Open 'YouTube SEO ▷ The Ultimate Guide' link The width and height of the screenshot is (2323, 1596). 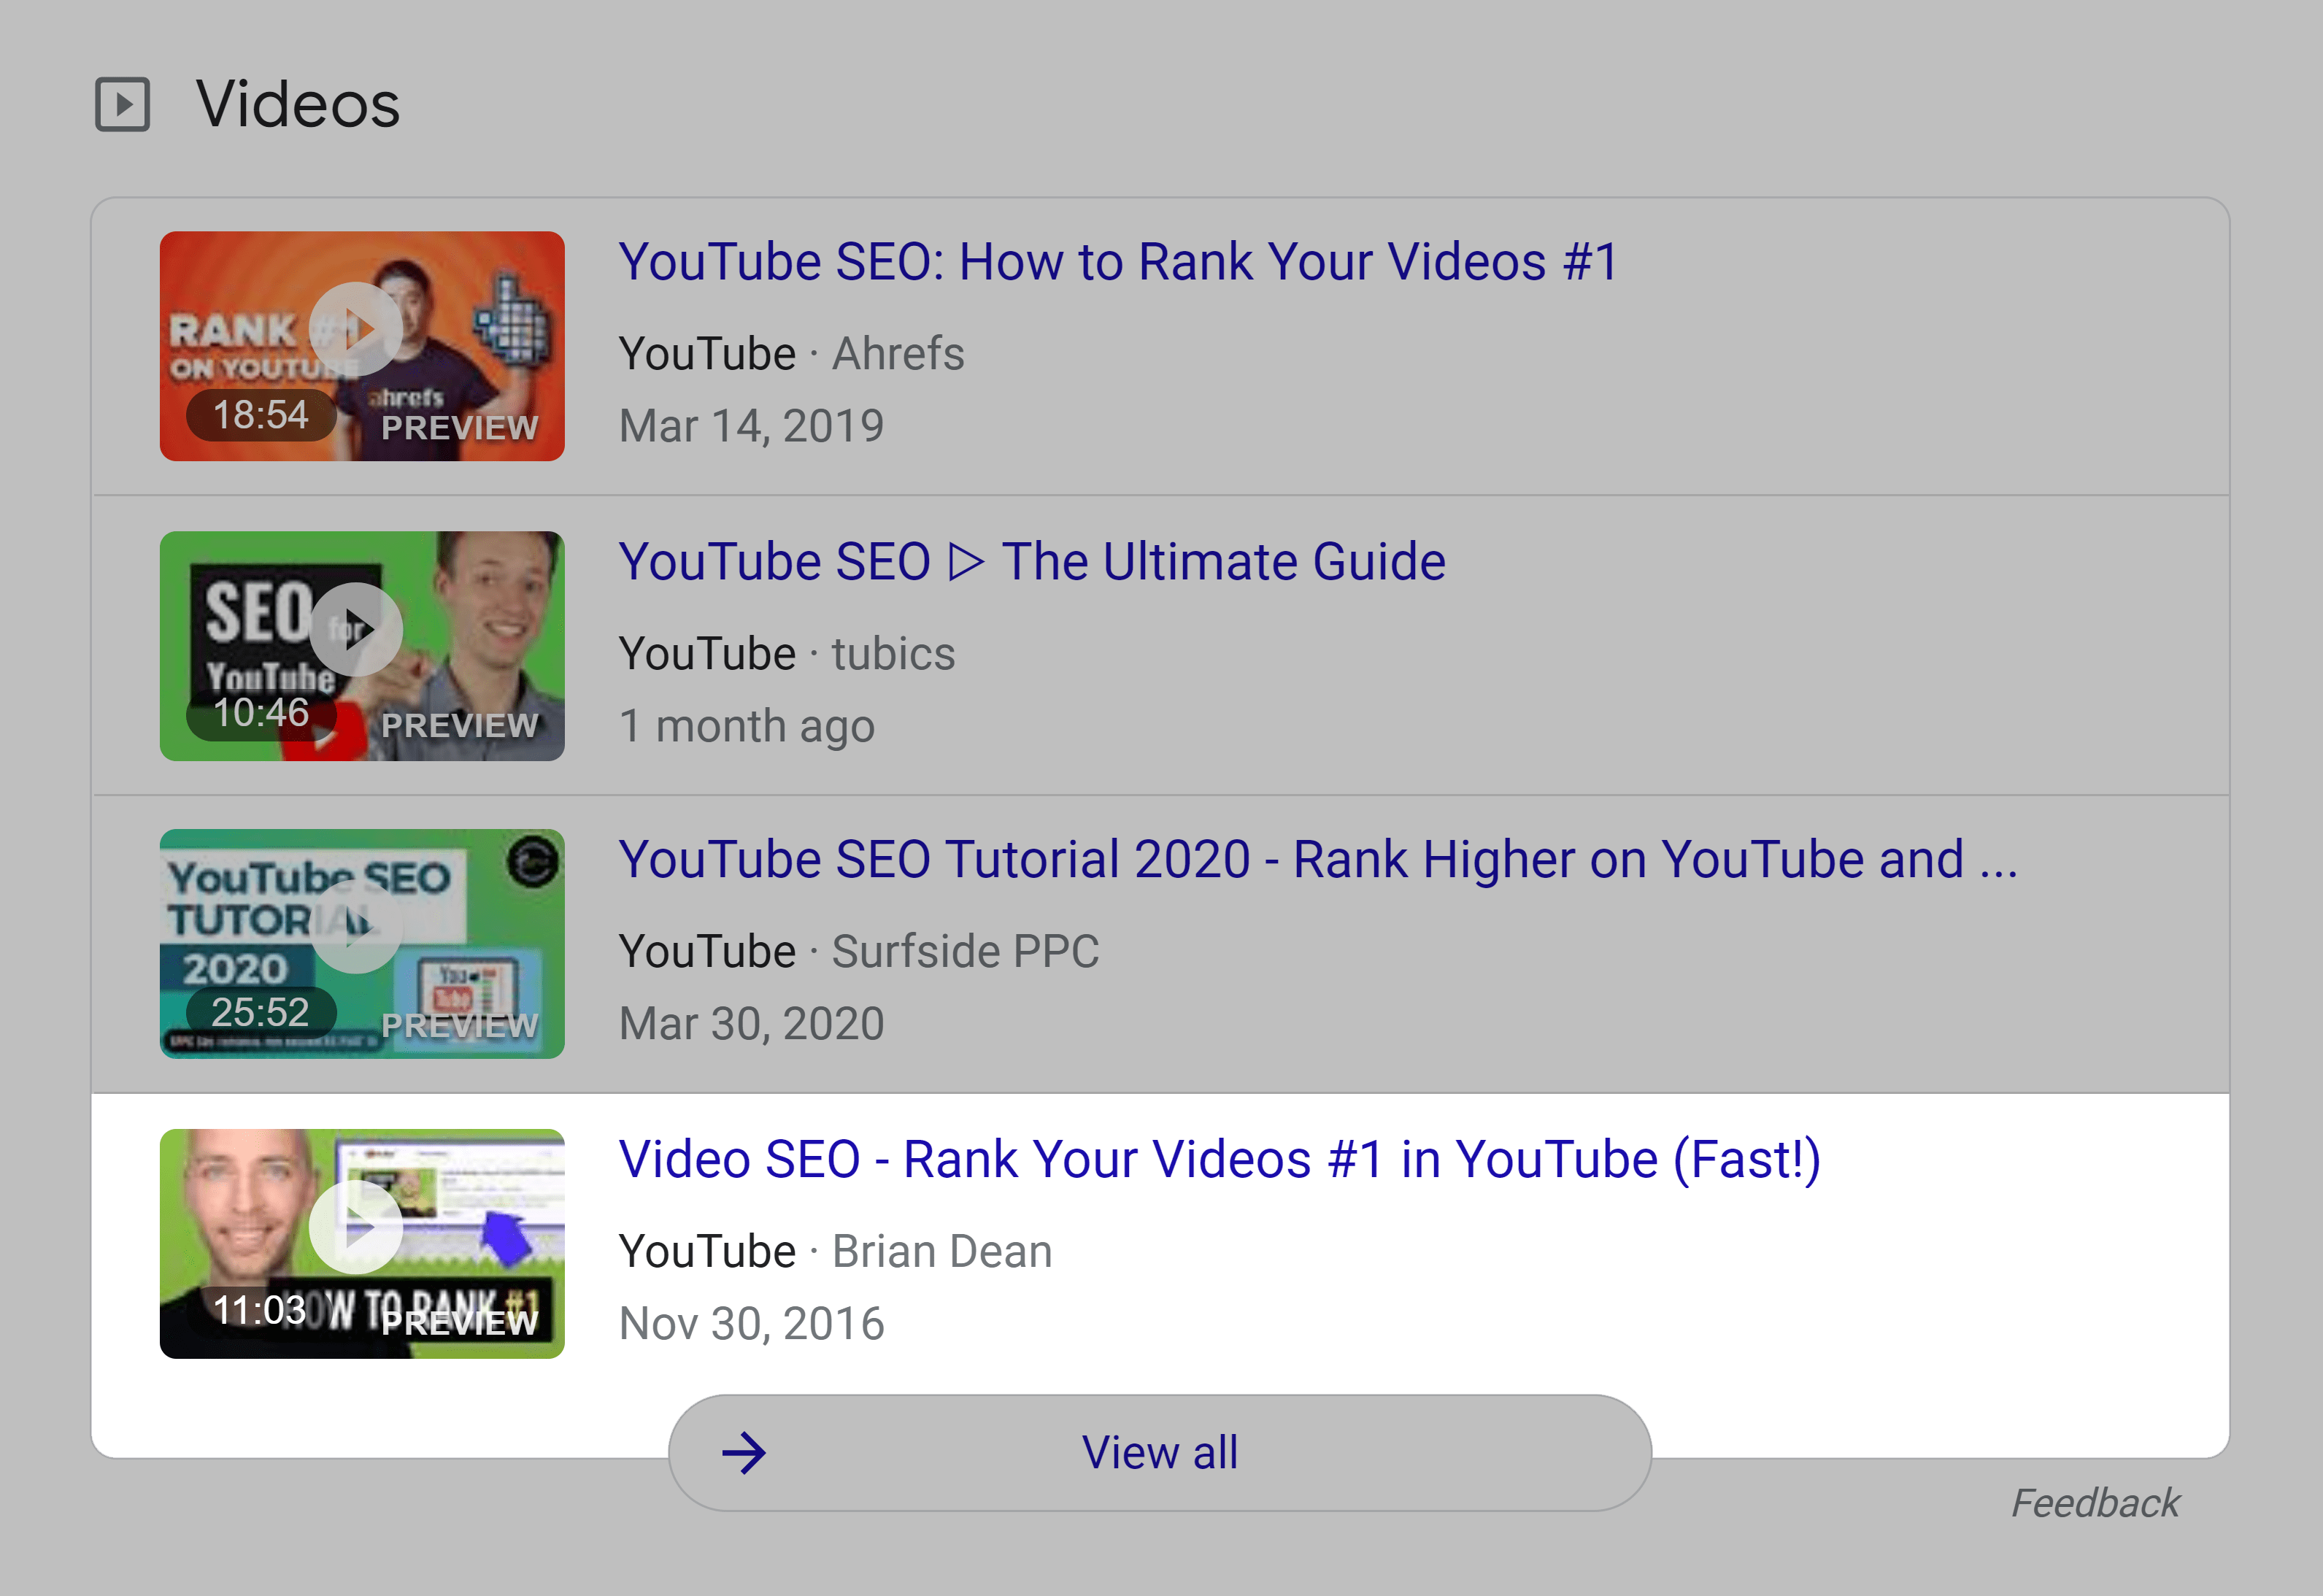click(1032, 561)
